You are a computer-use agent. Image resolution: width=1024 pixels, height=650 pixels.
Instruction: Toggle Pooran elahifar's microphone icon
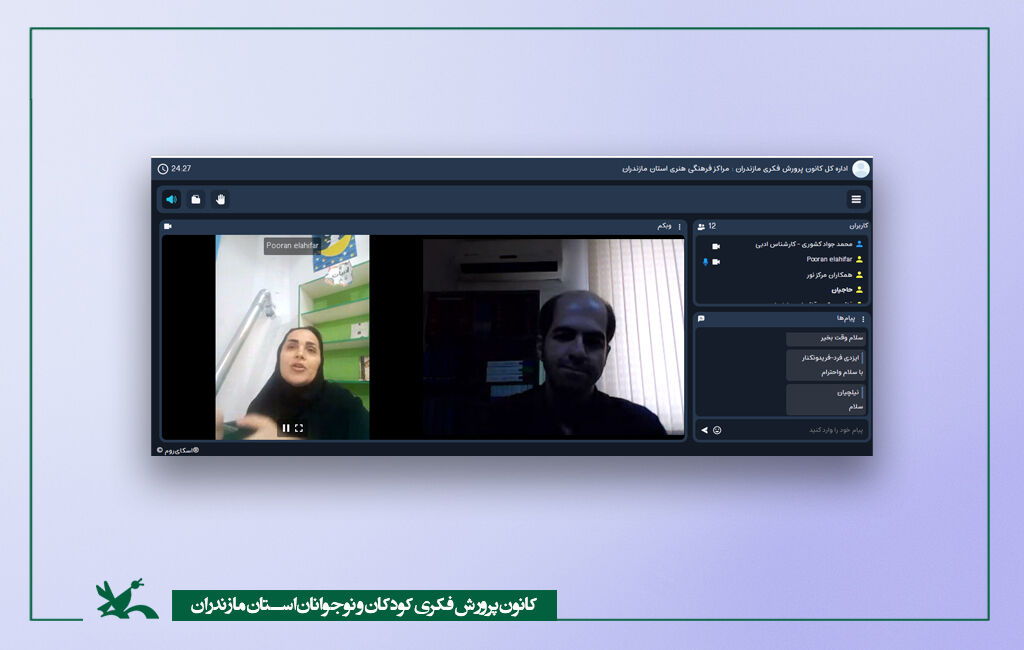pyautogui.click(x=705, y=261)
